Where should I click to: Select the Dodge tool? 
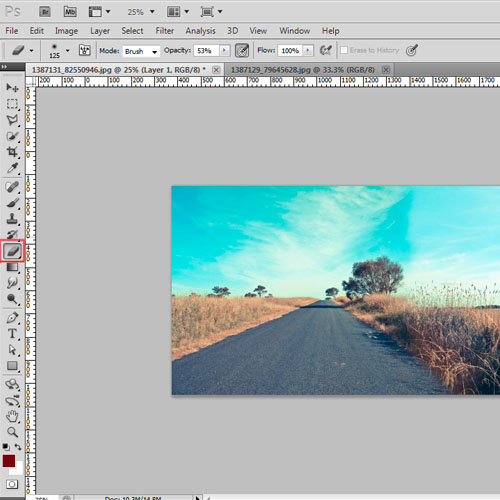pos(12,299)
